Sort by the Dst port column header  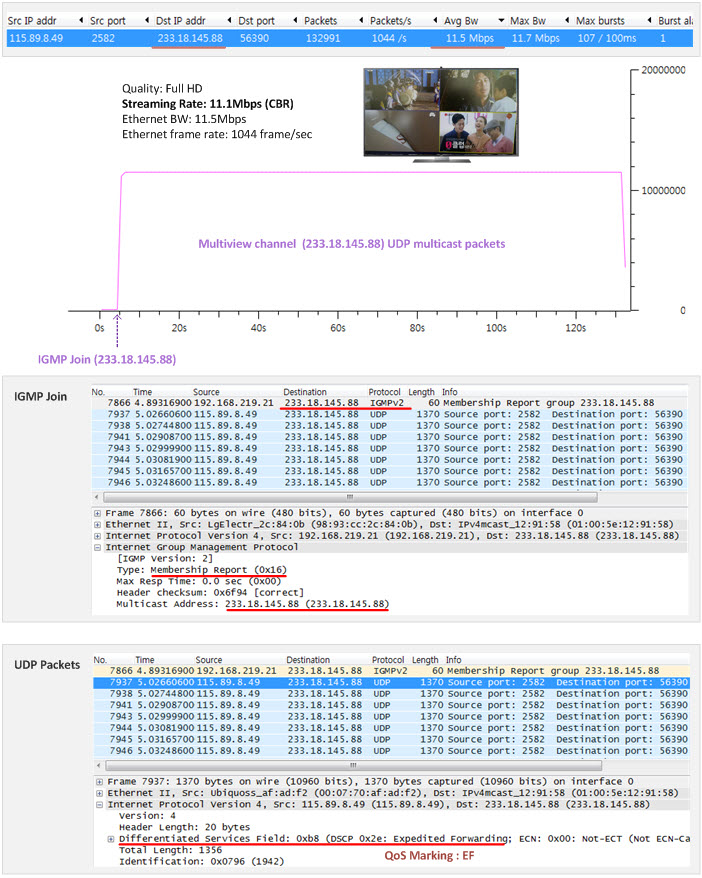coord(256,21)
